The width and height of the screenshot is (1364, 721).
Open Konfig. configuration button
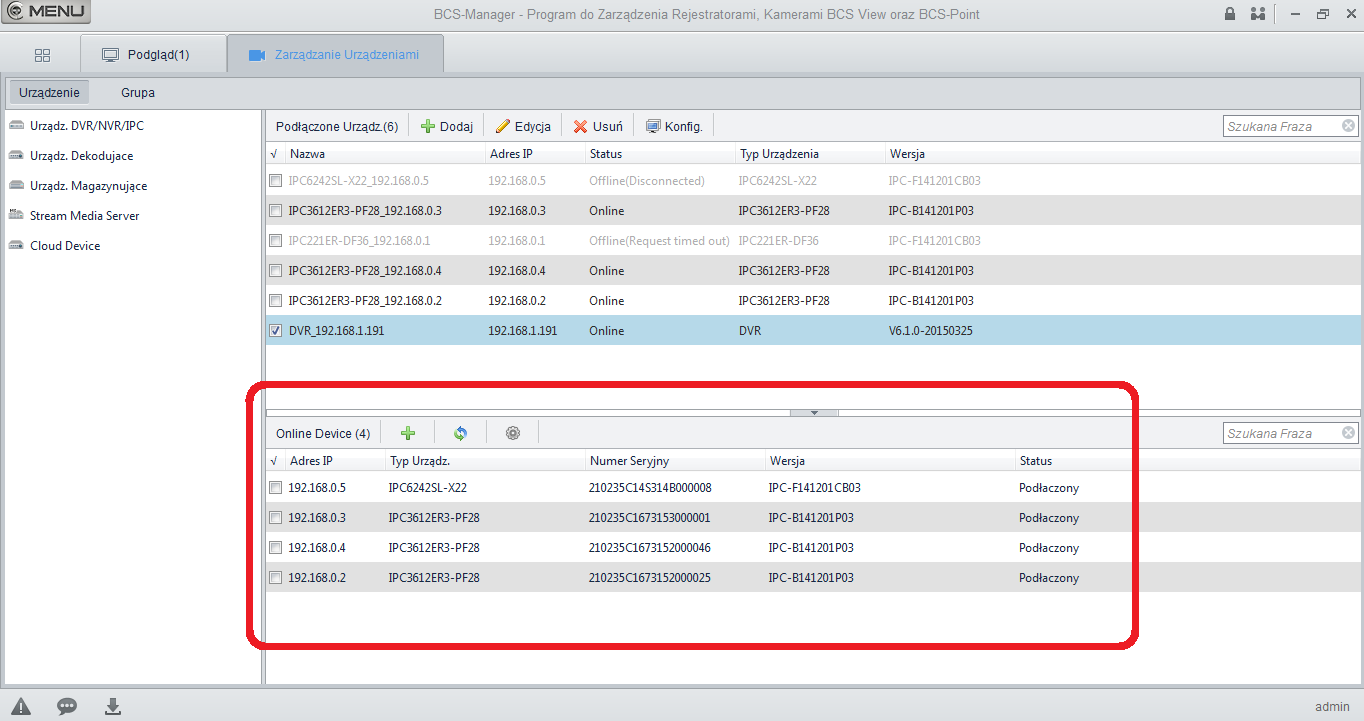(674, 126)
